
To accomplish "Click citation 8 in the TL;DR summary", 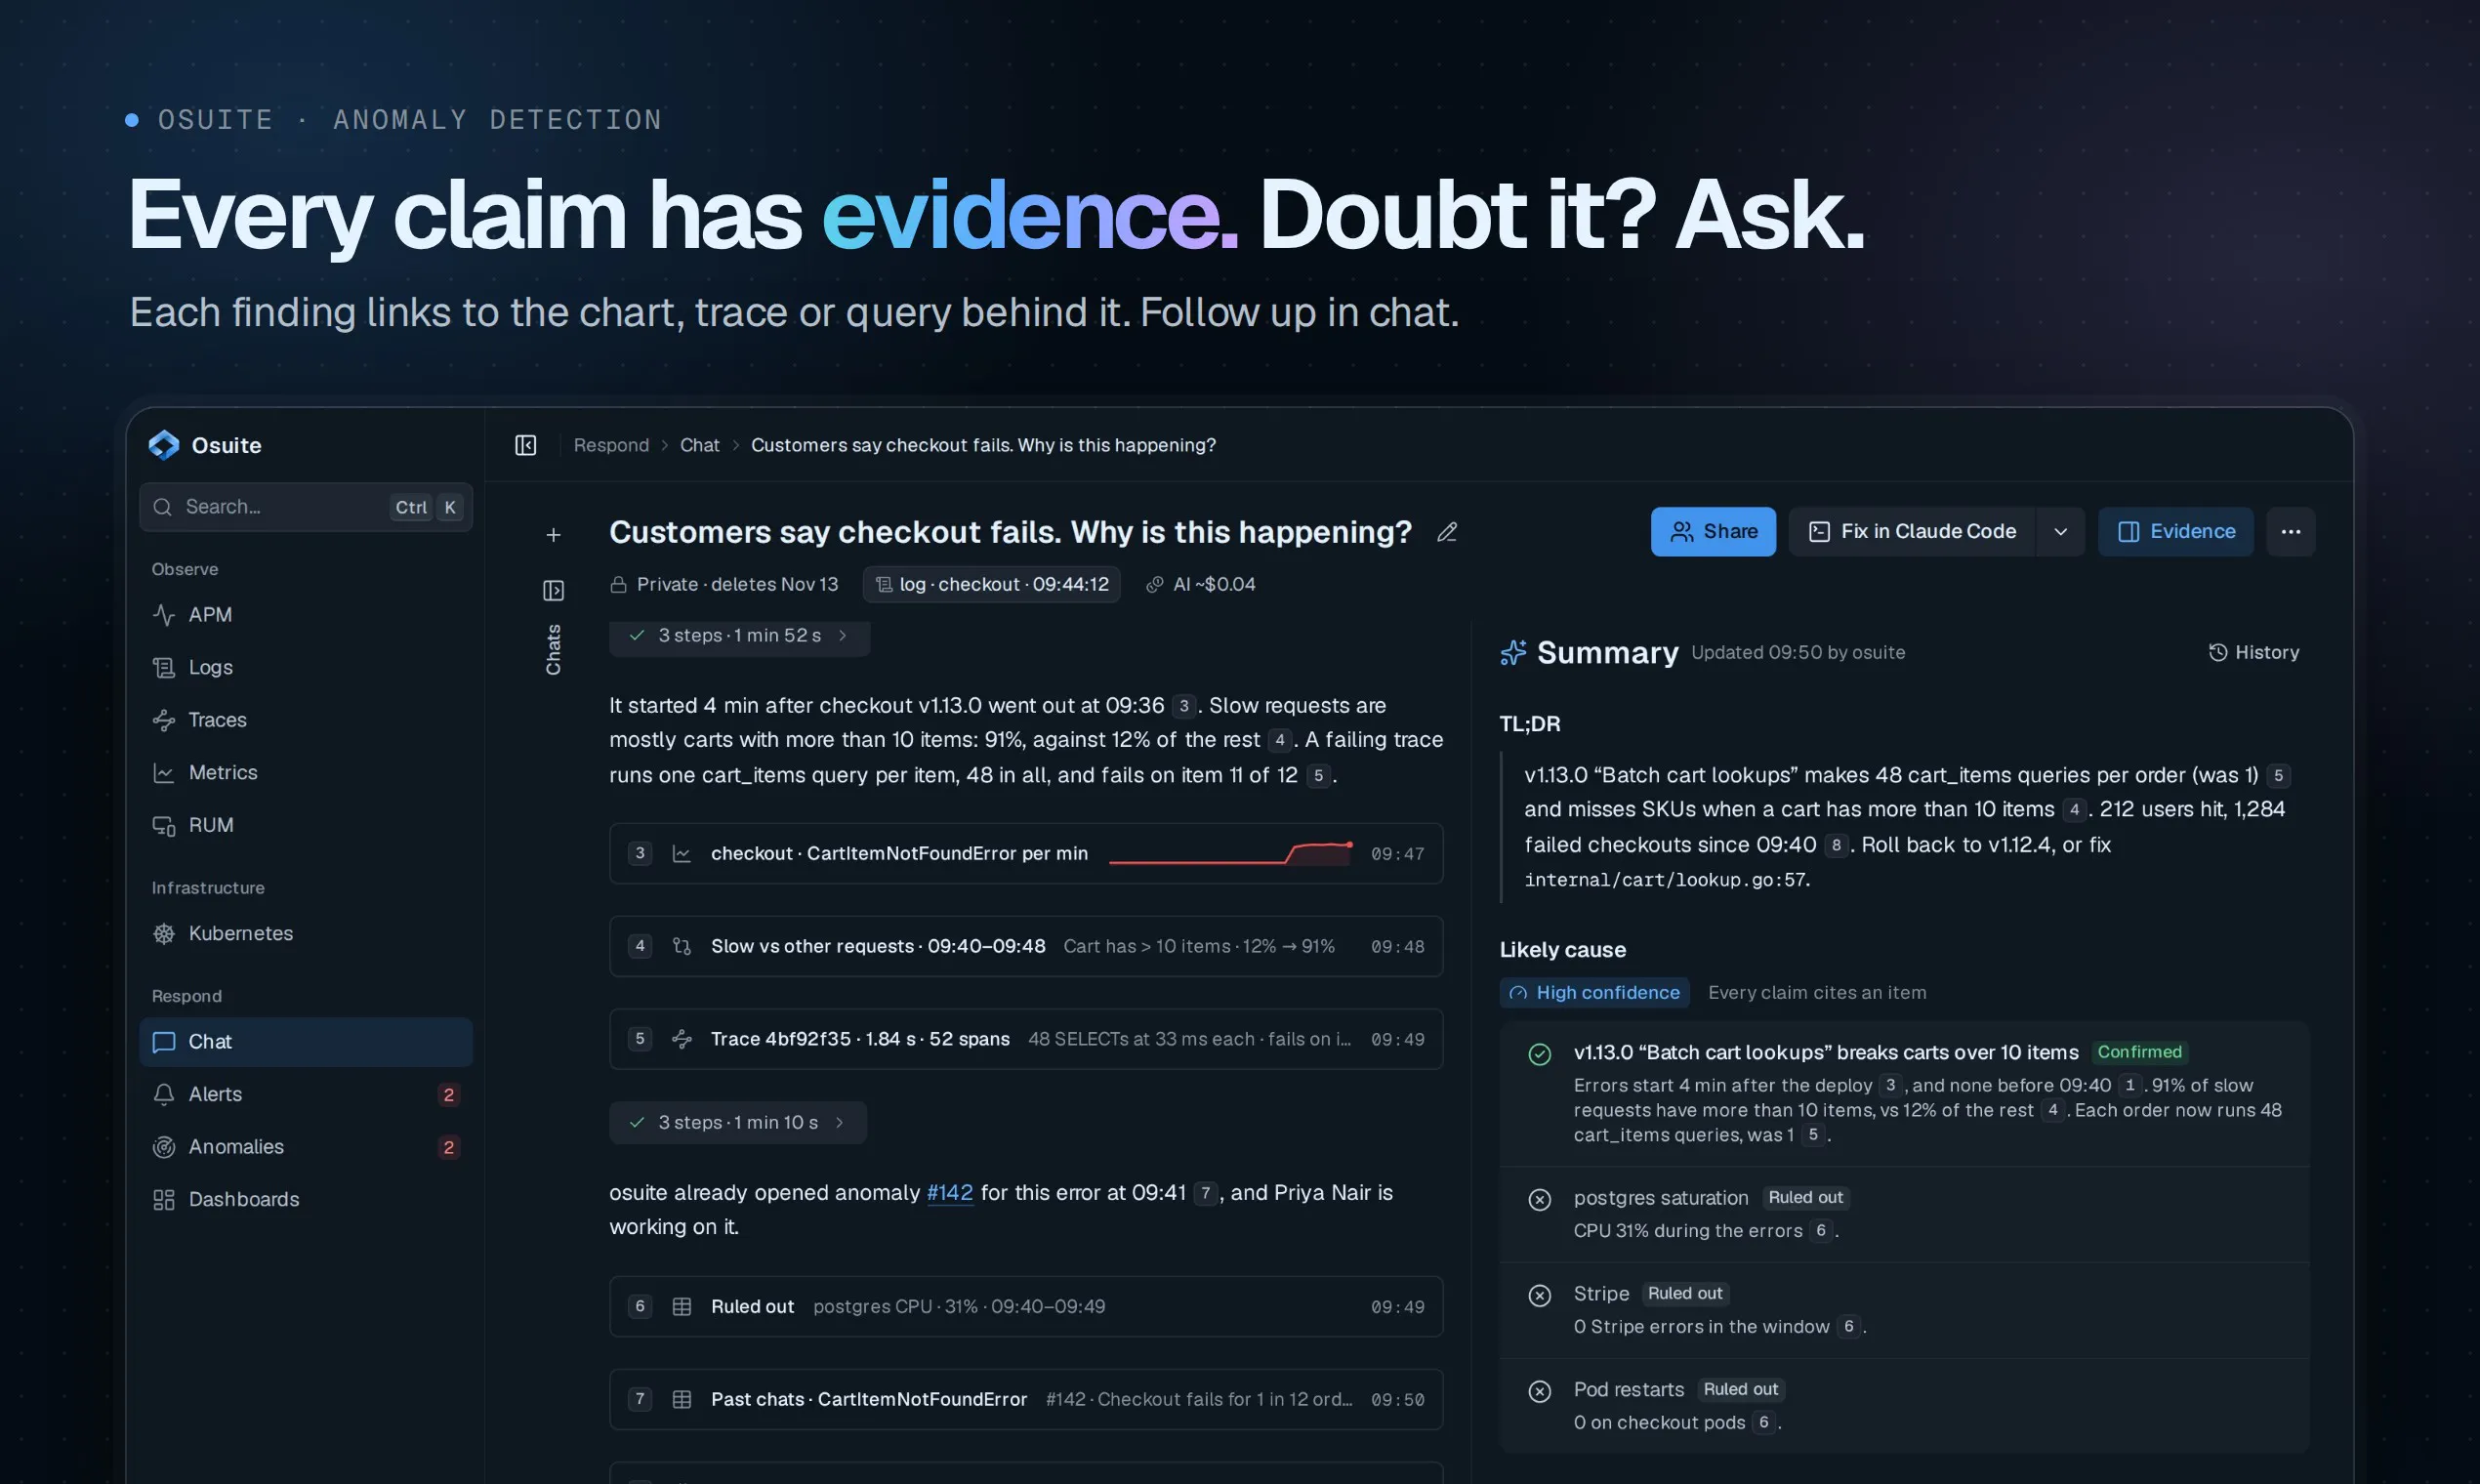I will pos(1836,845).
